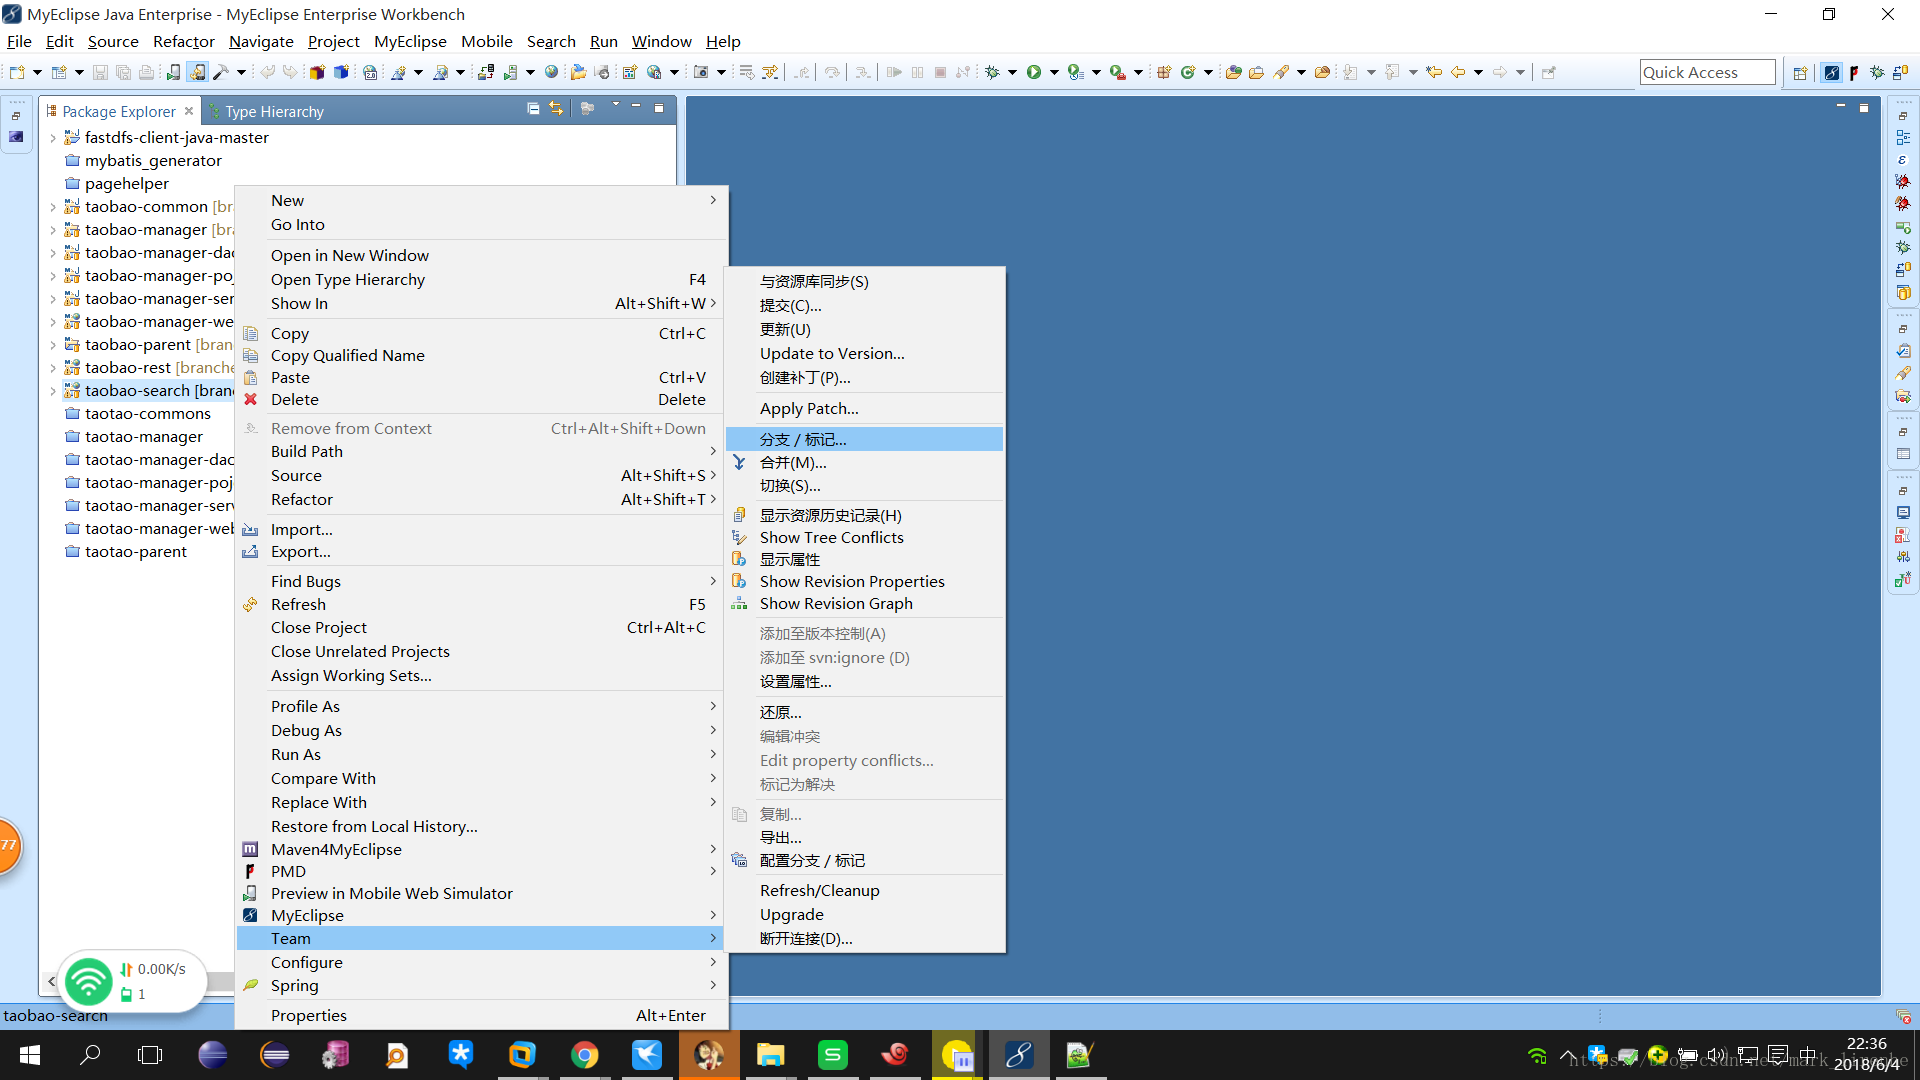Expand the fastdfs-client-java-master project
This screenshot has width=1920, height=1080.
click(53, 138)
